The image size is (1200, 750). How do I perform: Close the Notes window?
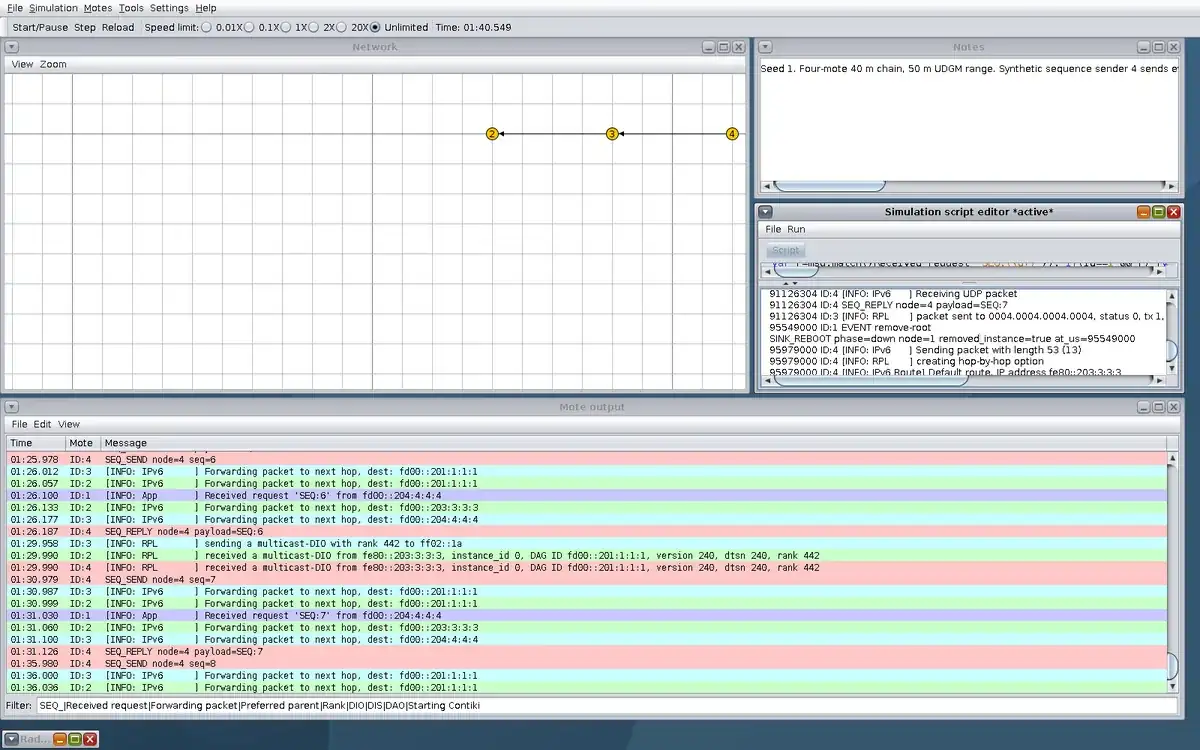click(1174, 47)
